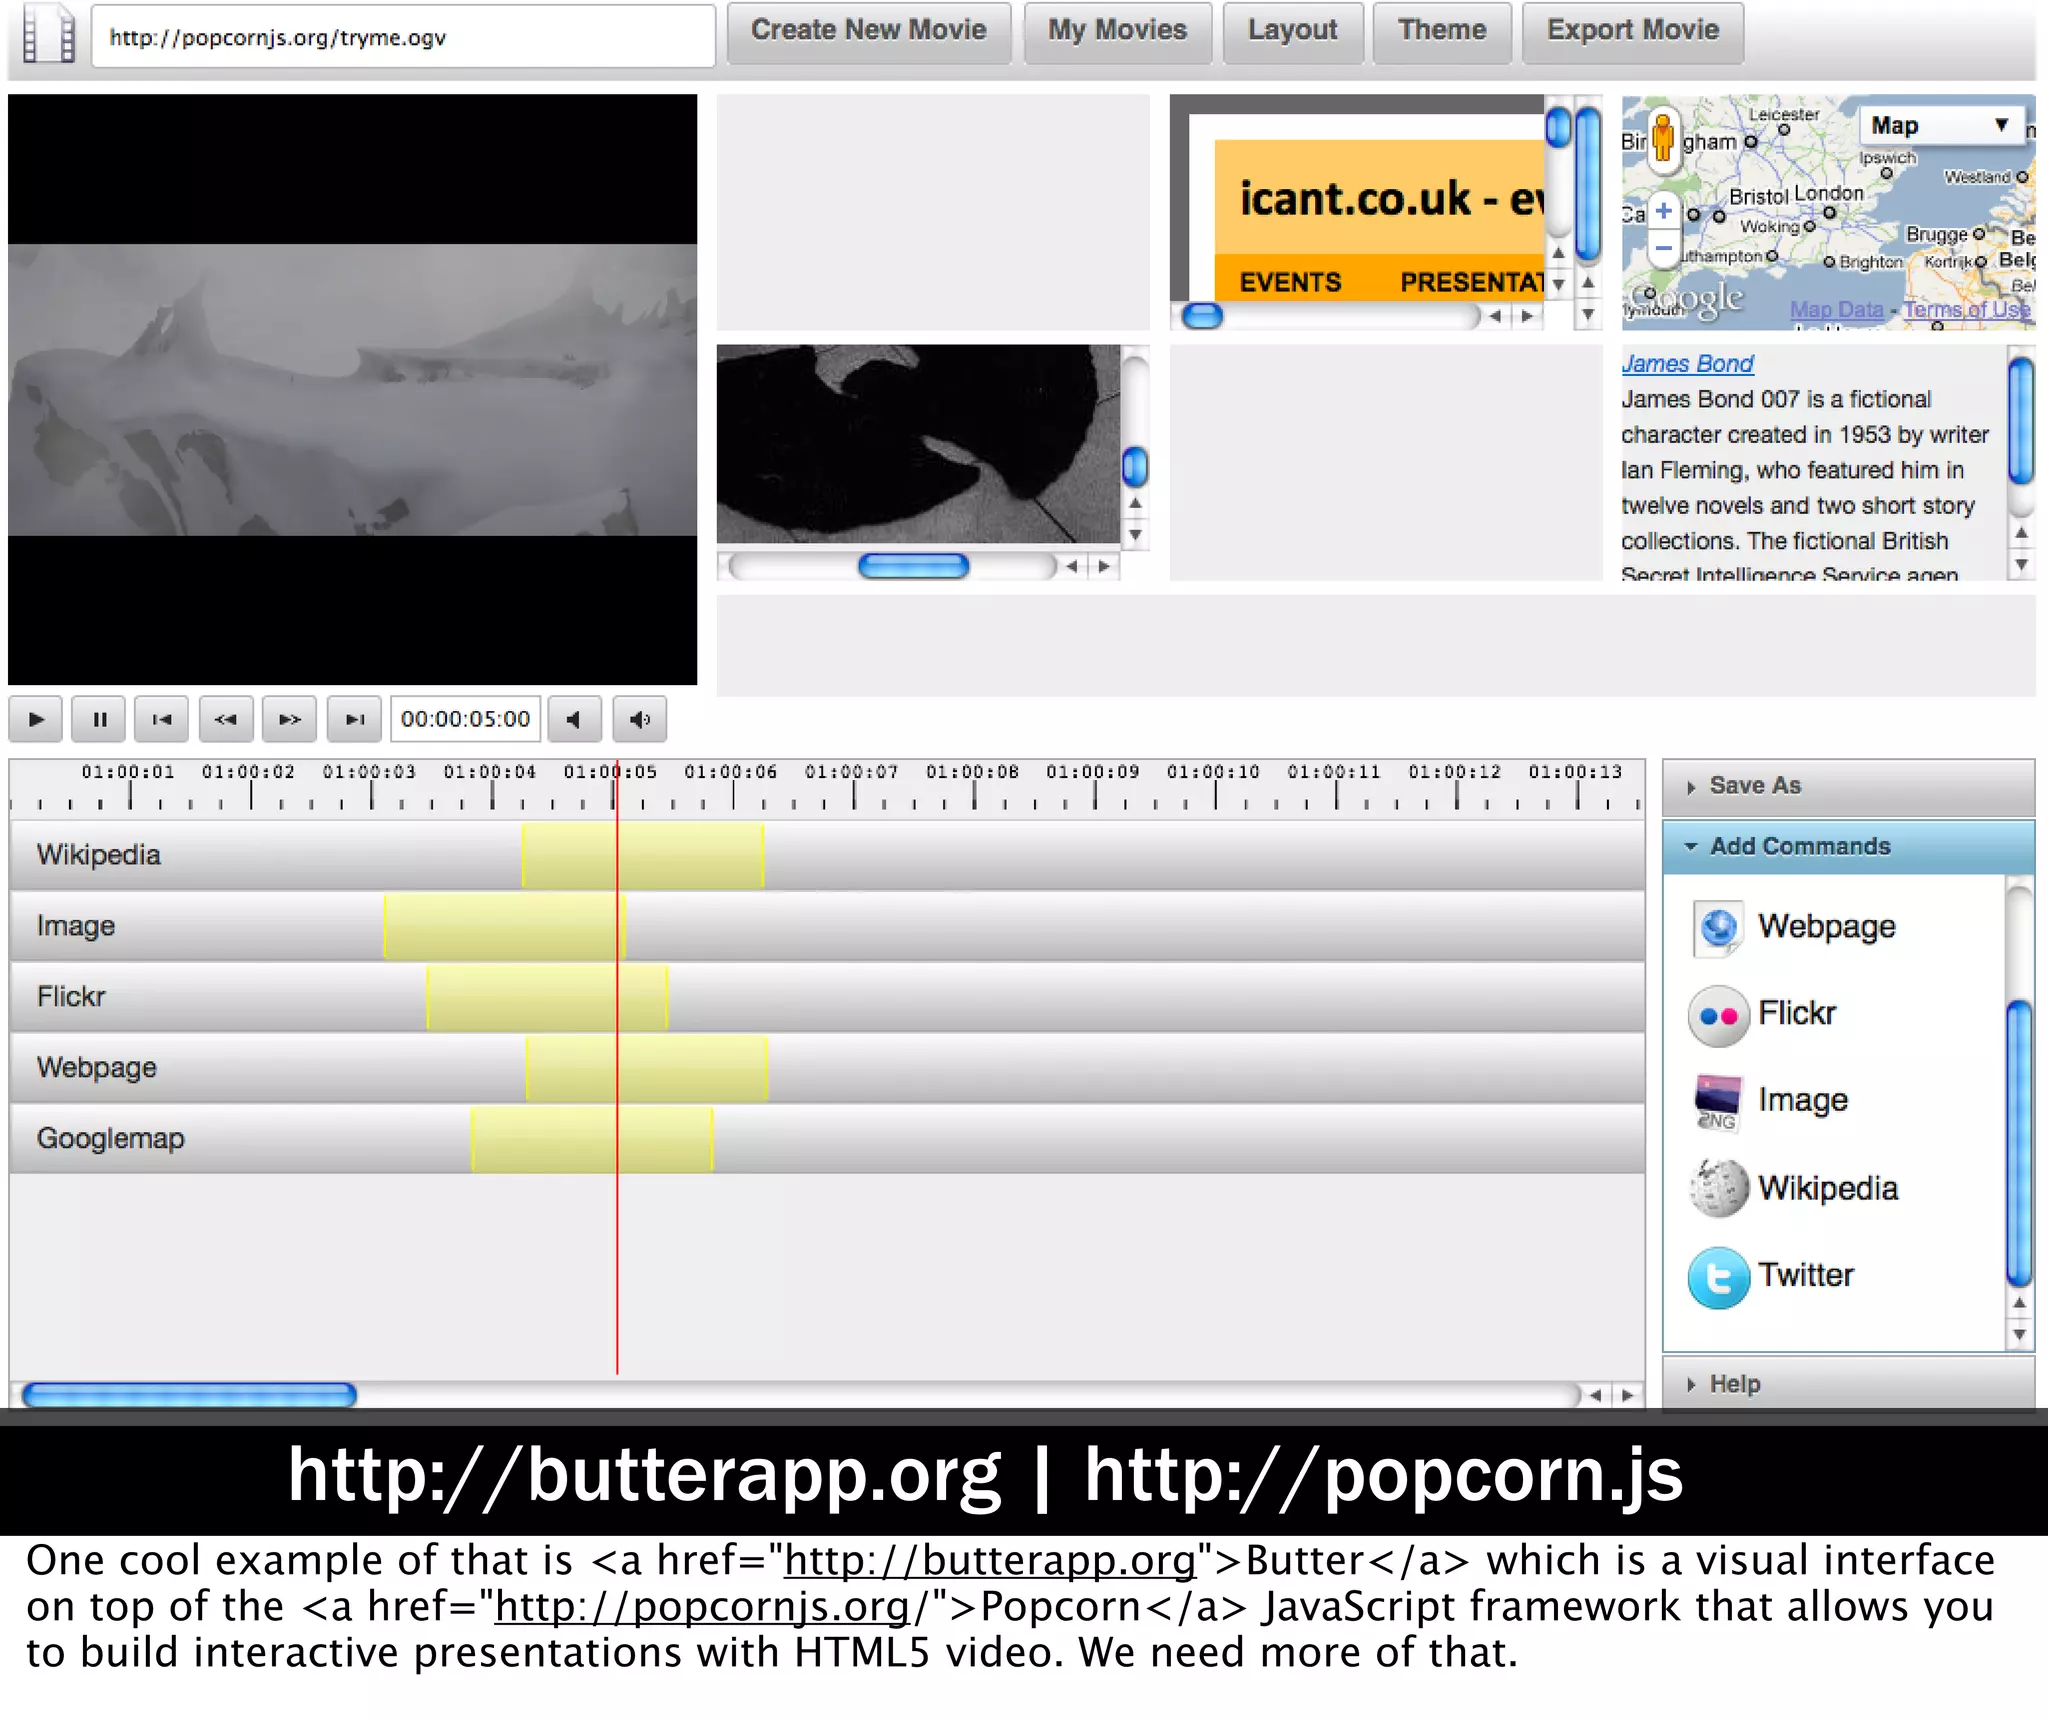
Task: Click the timecode field showing 00:00:05:00
Action: coord(465,719)
